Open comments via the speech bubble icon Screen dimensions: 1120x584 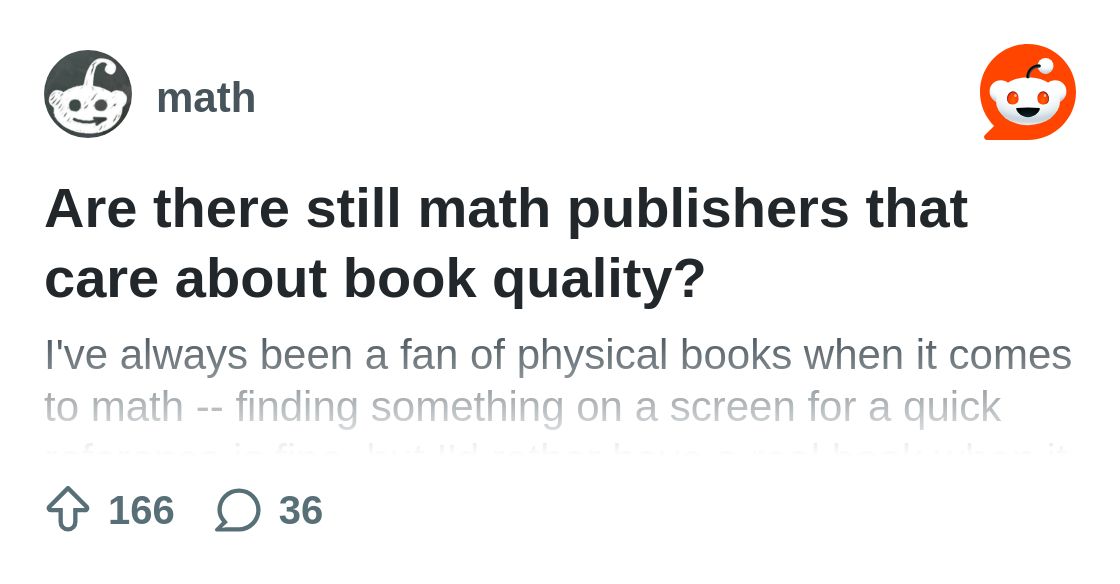click(238, 510)
